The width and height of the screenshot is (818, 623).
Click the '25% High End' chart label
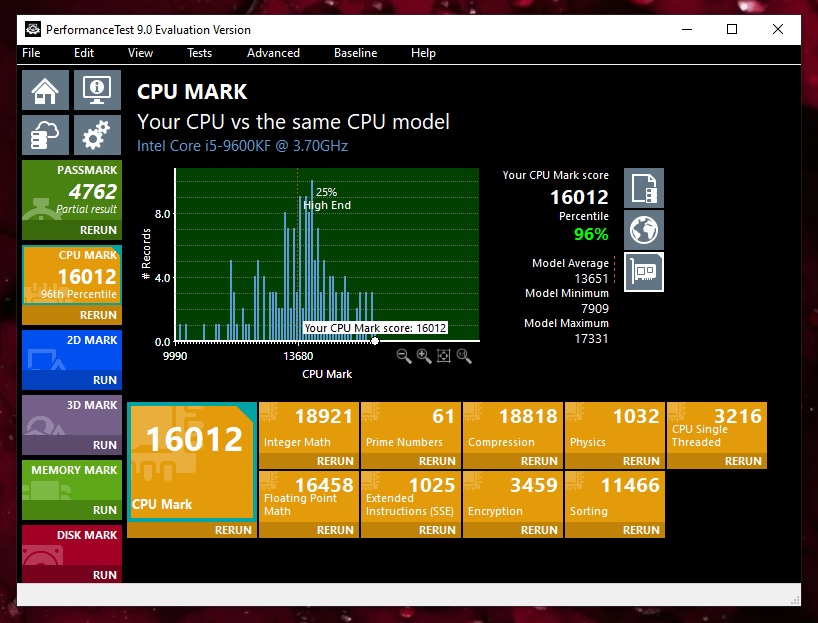[x=327, y=199]
